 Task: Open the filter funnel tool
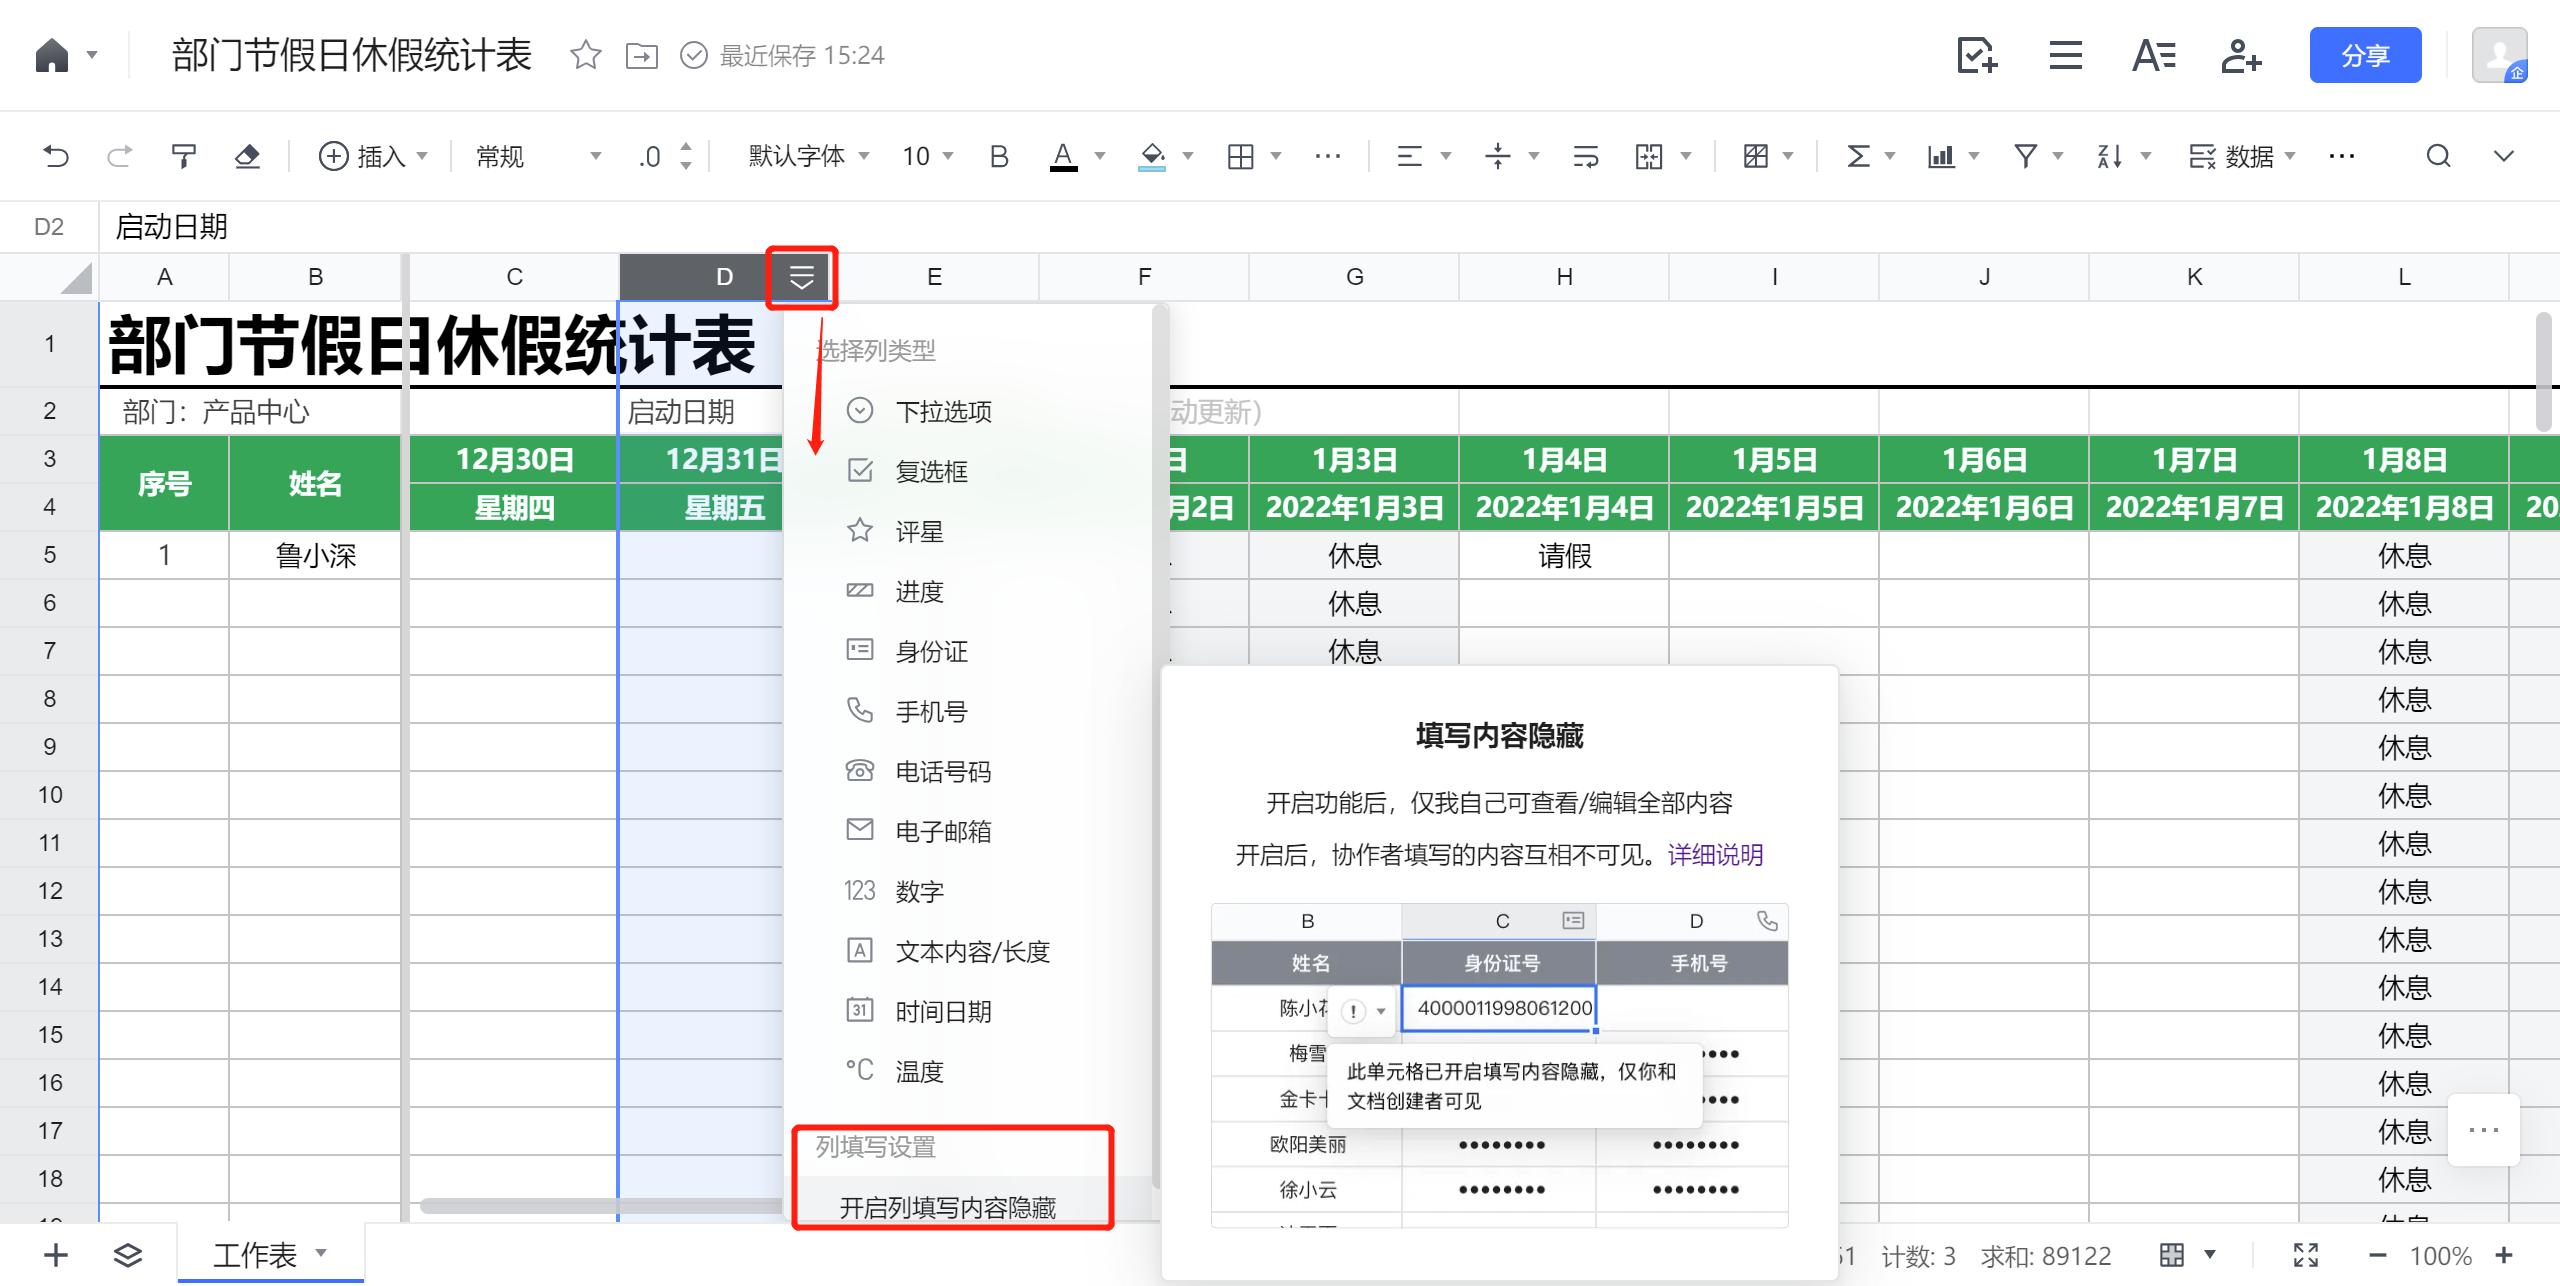(2026, 156)
